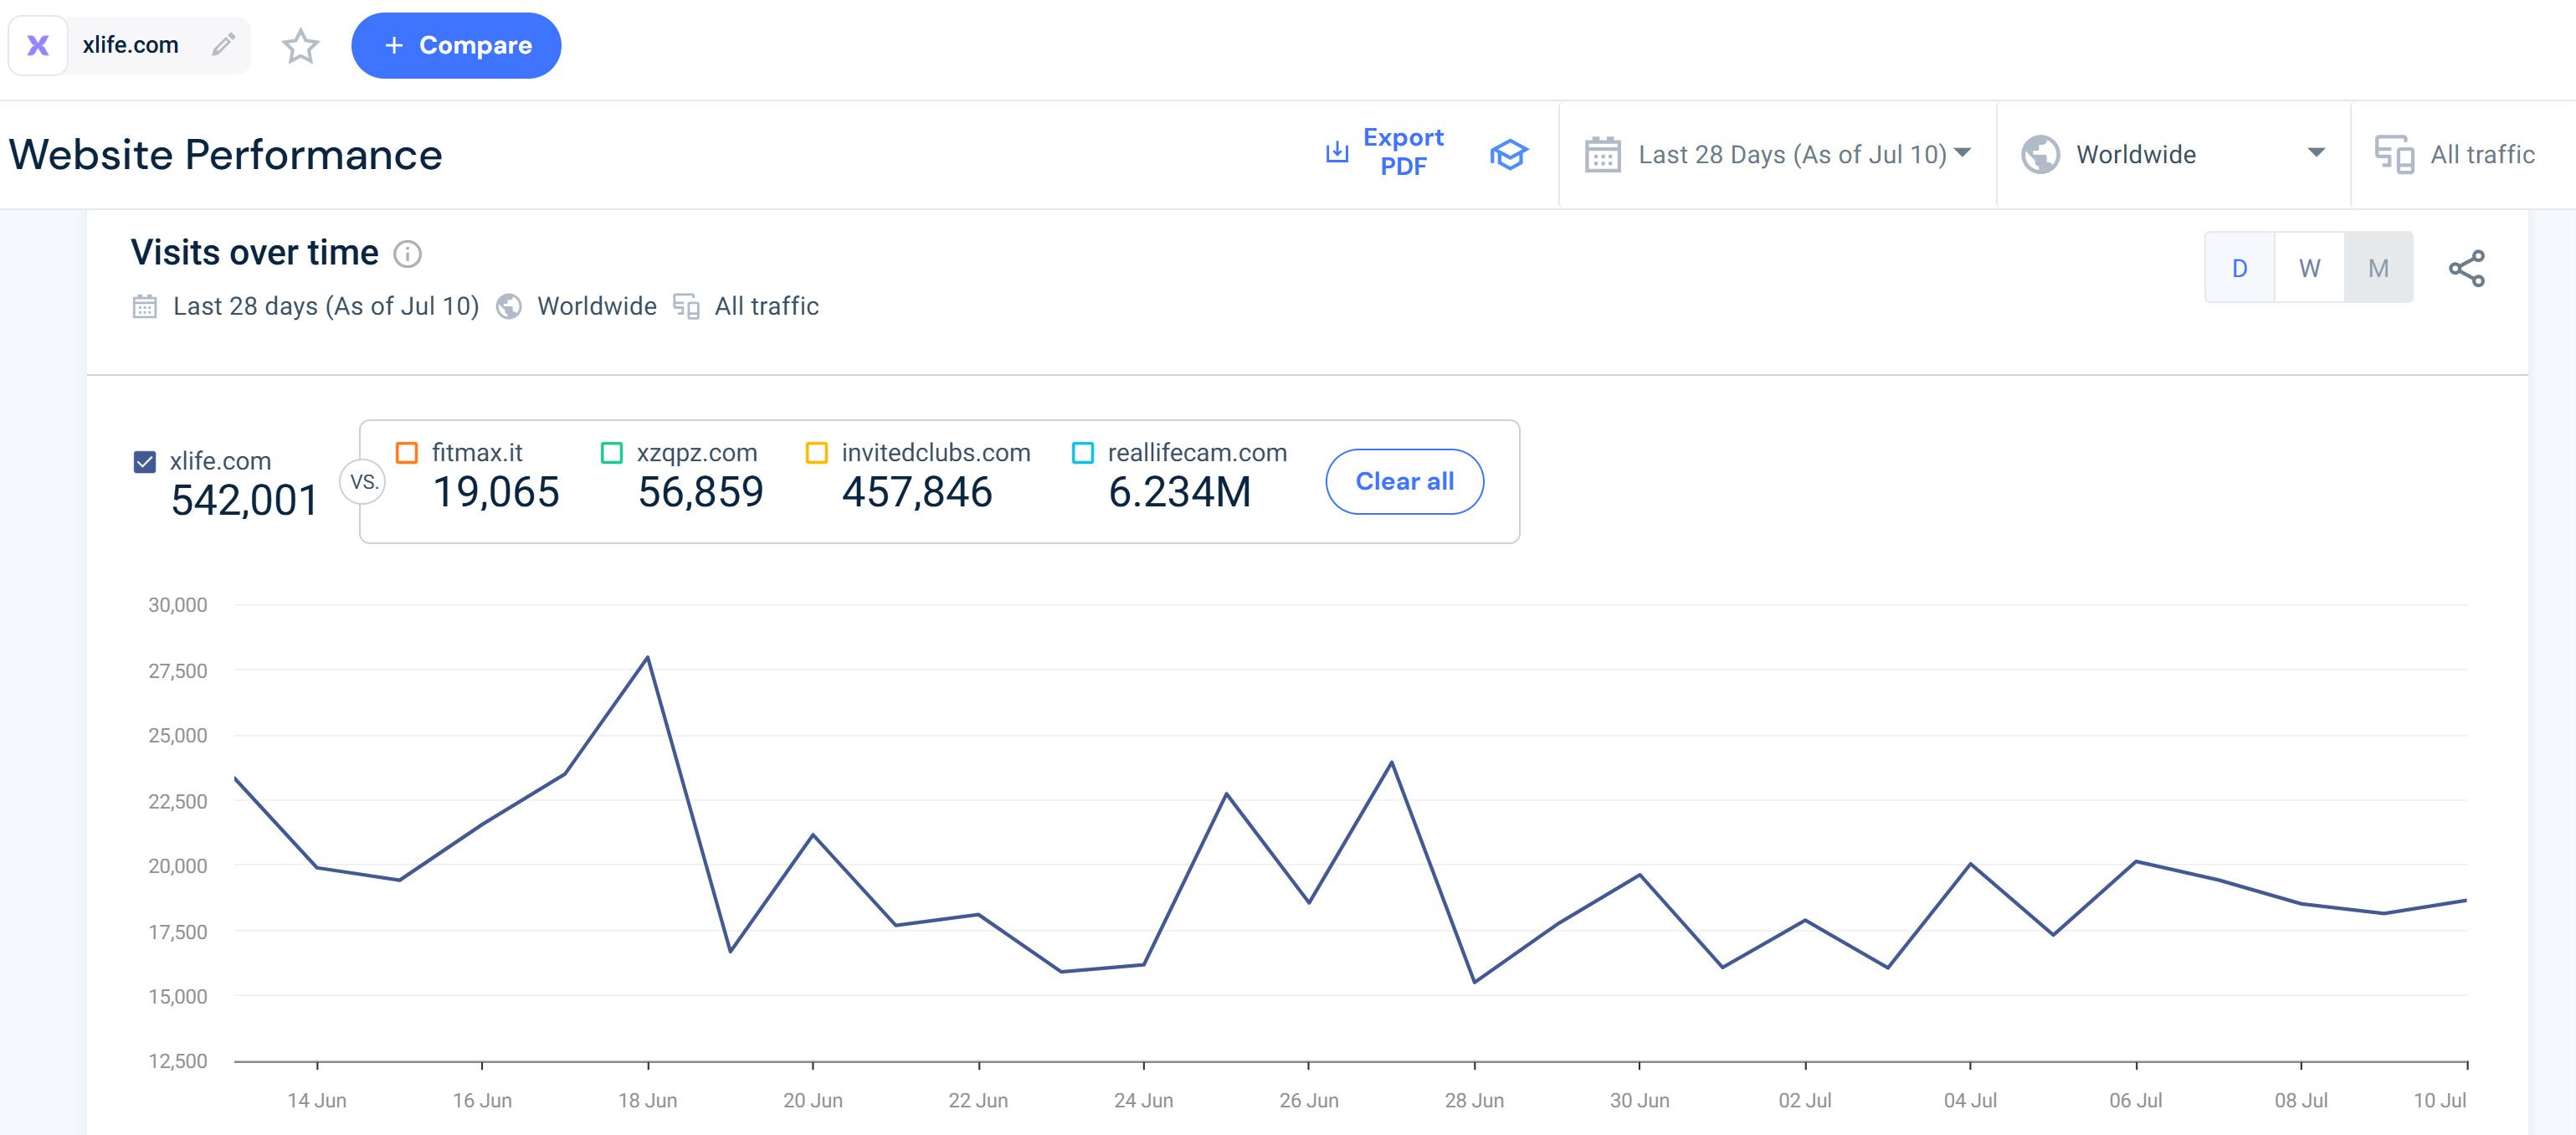Screen dimensions: 2576x1135
Task: Click info icon next to Visits over time
Action: [407, 254]
